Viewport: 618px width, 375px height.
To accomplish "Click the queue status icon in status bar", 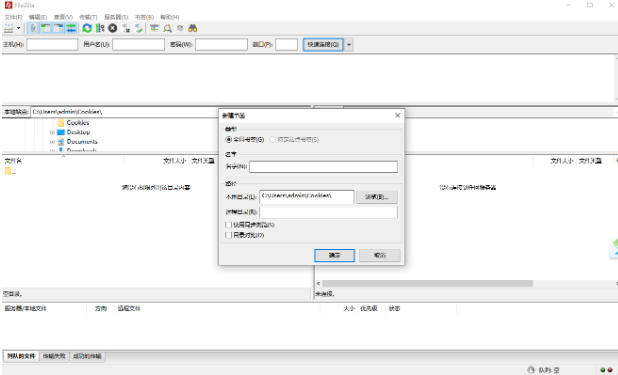I will pyautogui.click(x=531, y=370).
